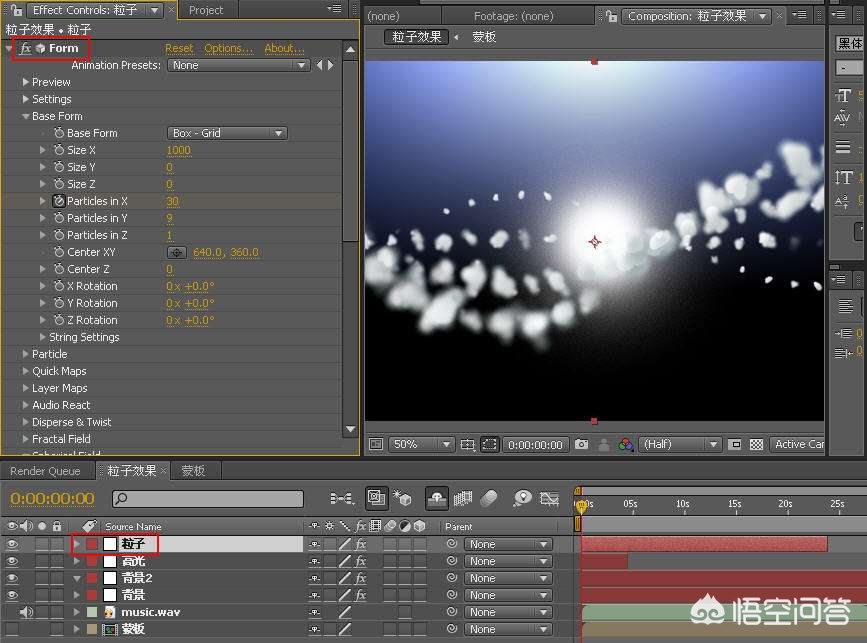
Task: Open the Graph Editor icon in timeline
Action: 549,498
